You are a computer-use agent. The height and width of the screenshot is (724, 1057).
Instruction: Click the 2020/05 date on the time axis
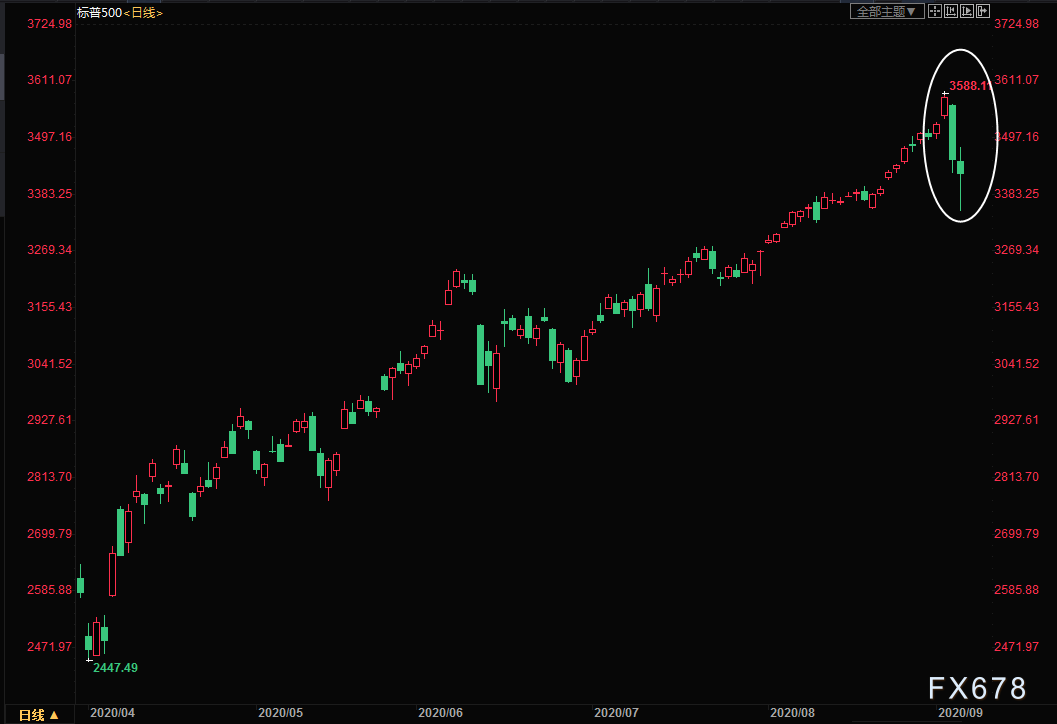point(280,713)
